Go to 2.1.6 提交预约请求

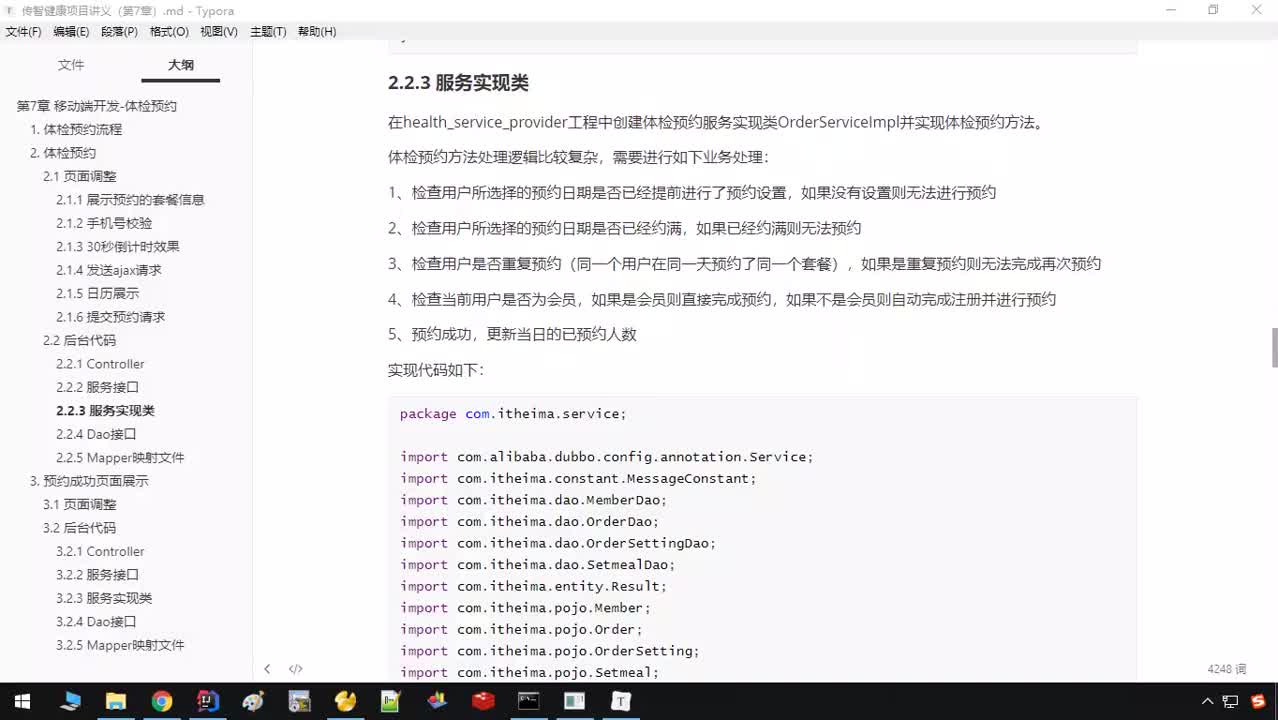click(x=111, y=317)
